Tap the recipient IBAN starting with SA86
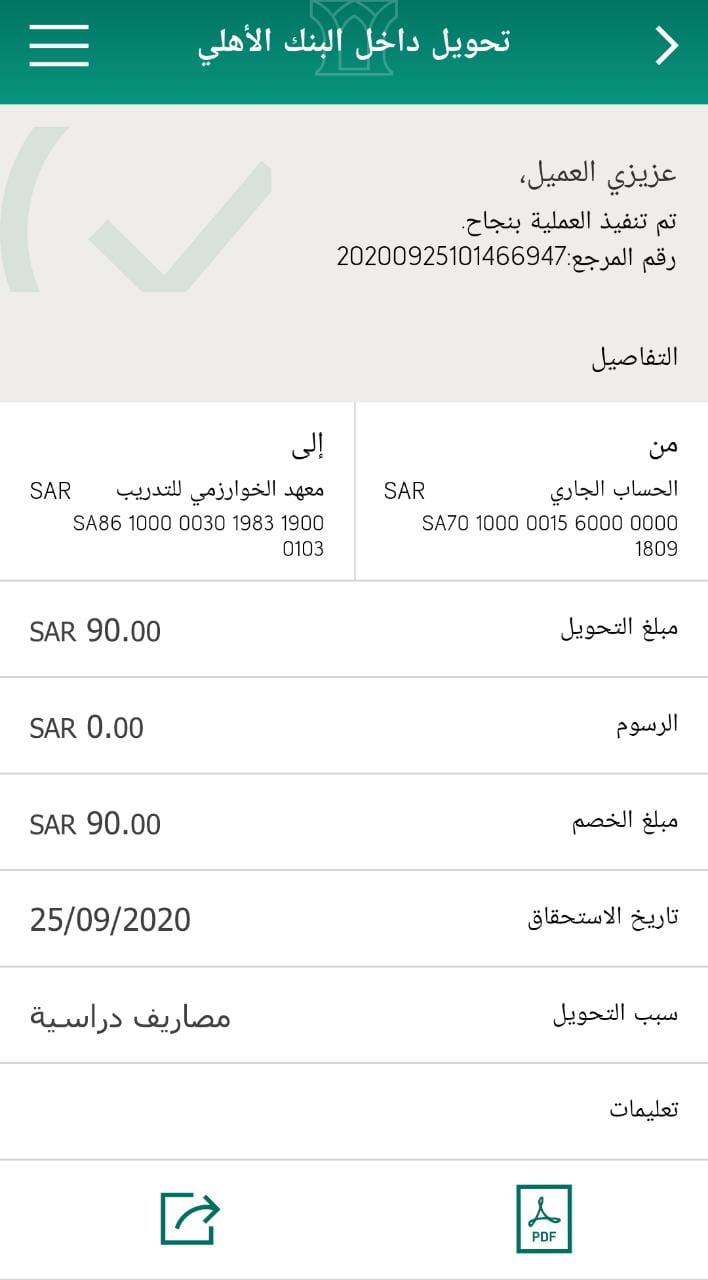 pyautogui.click(x=198, y=535)
